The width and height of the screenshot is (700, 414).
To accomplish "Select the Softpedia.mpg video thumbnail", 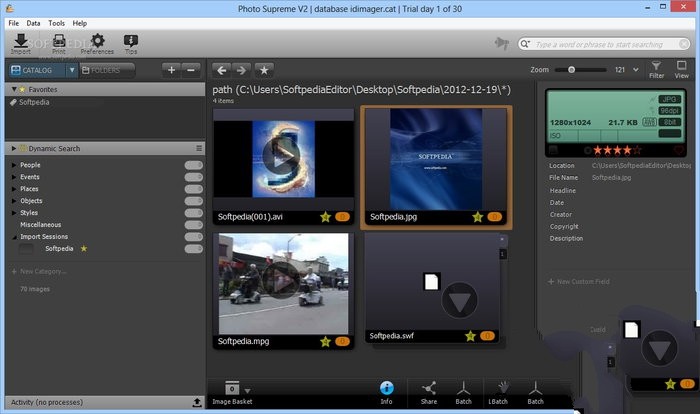I will click(283, 291).
